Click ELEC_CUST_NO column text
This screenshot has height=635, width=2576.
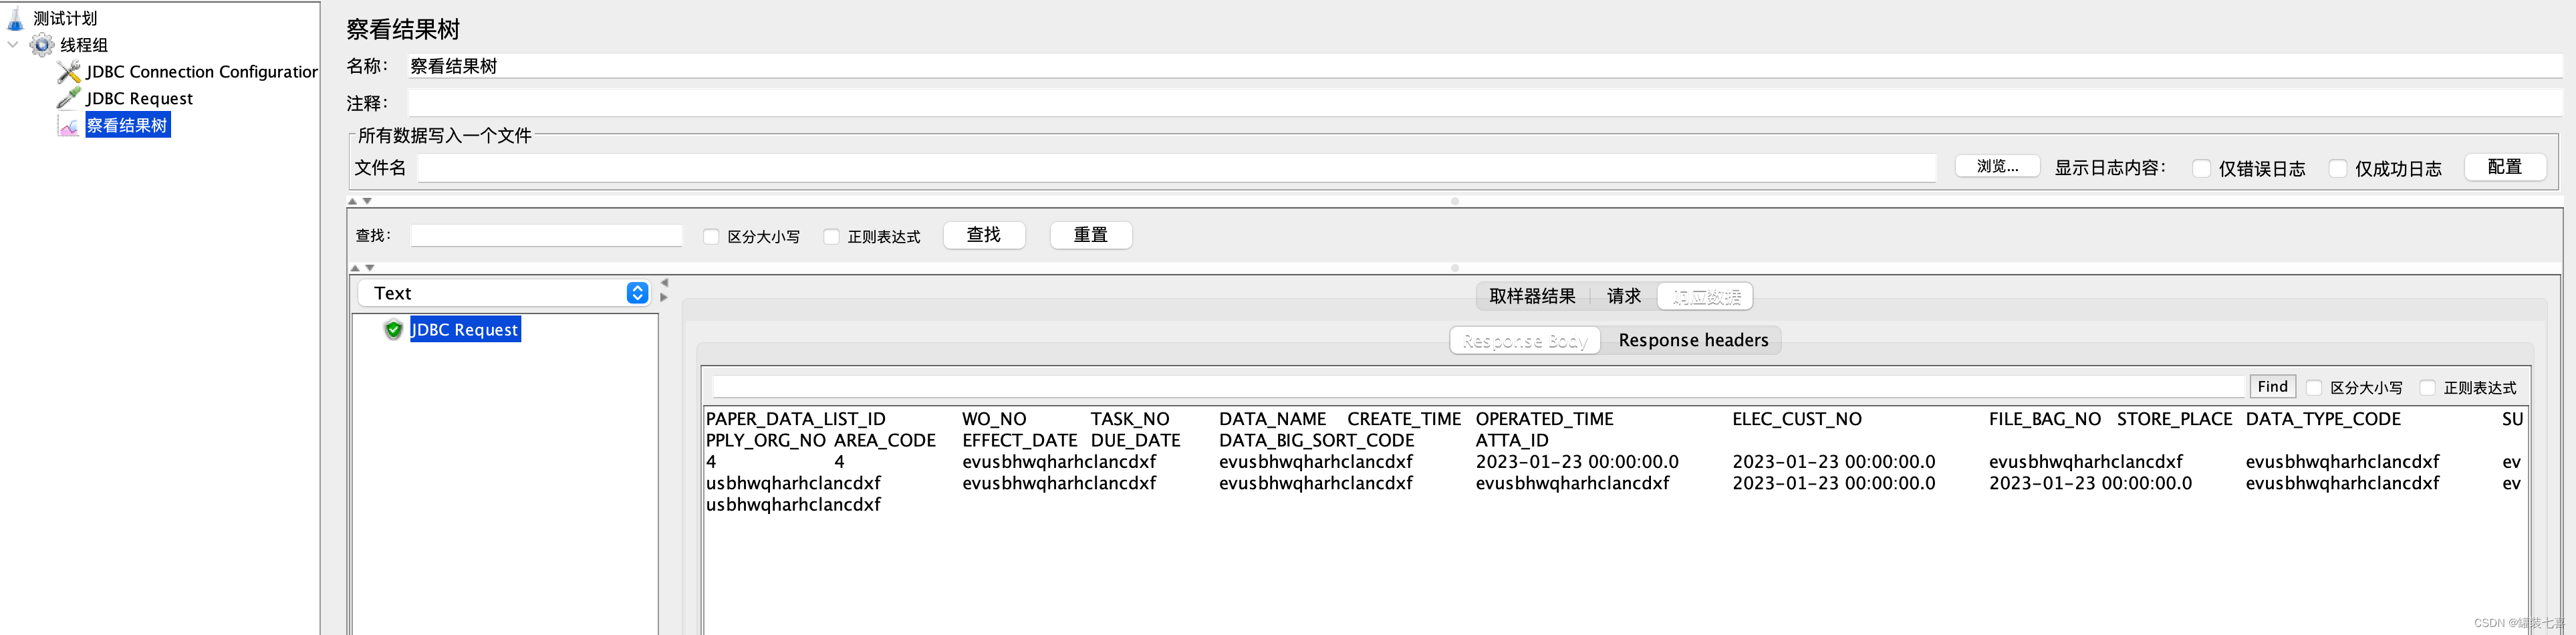coord(1797,419)
